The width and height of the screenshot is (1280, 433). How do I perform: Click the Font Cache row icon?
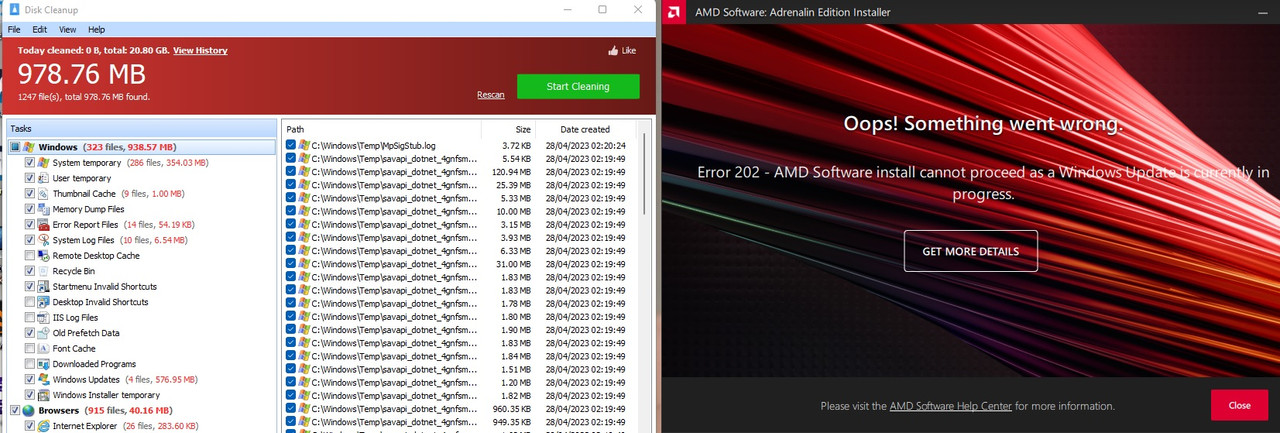click(44, 348)
